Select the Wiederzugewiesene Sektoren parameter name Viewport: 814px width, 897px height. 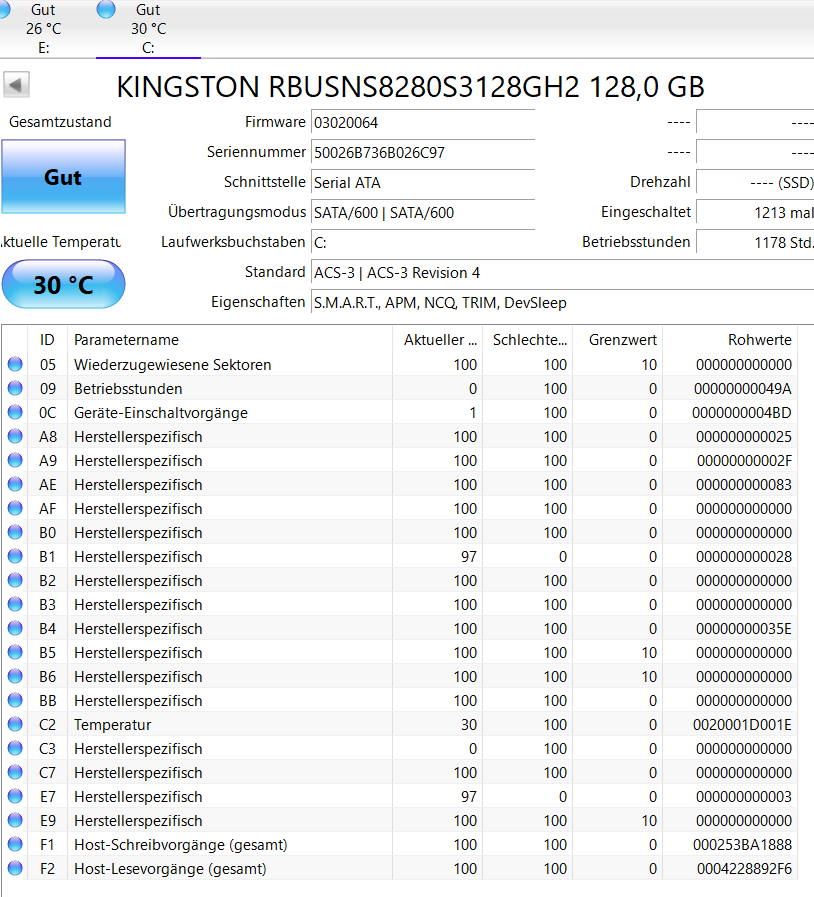[173, 365]
